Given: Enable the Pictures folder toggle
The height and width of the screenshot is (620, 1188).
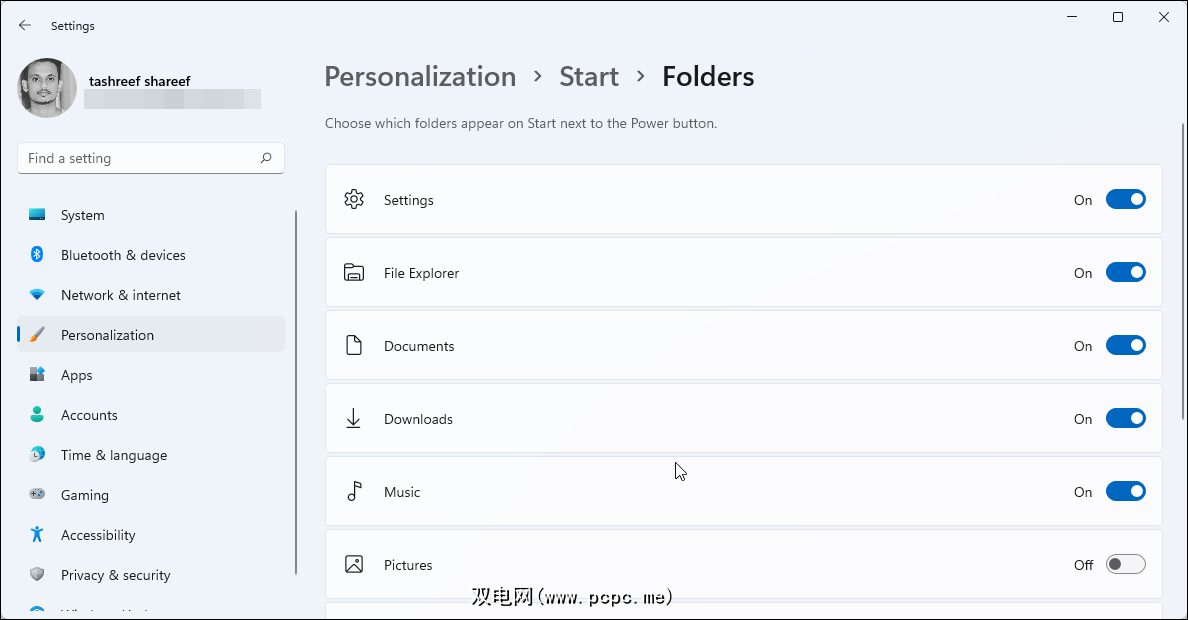Looking at the screenshot, I should [x=1125, y=565].
